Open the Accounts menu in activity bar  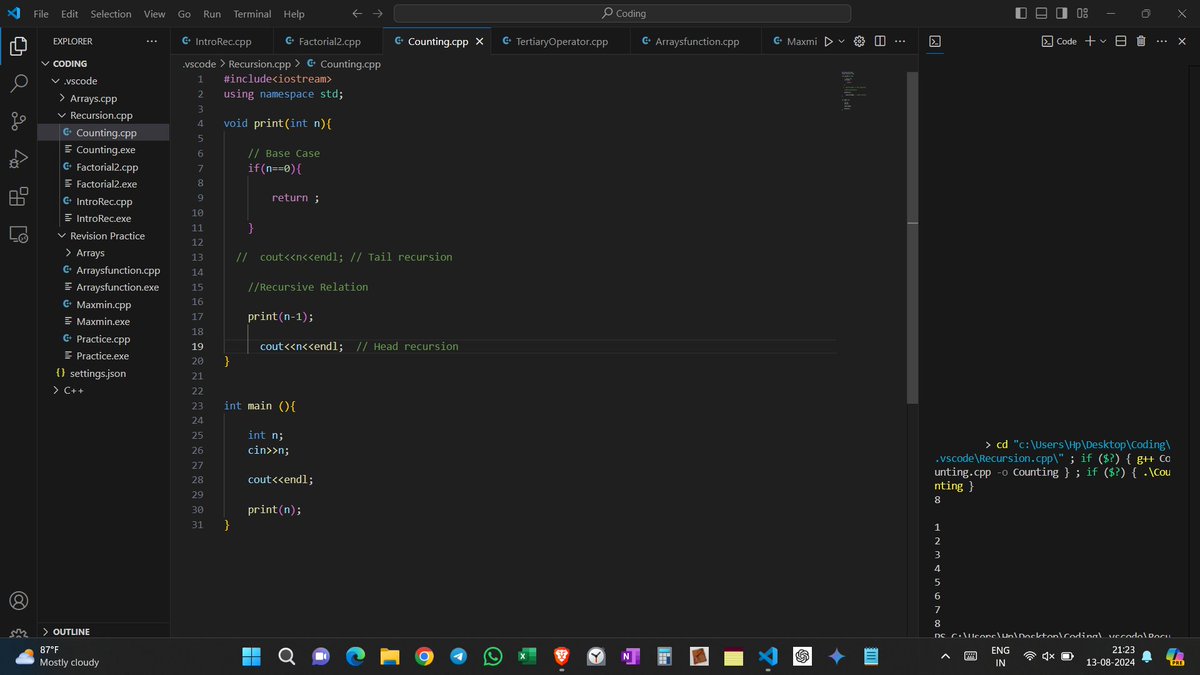tap(18, 601)
